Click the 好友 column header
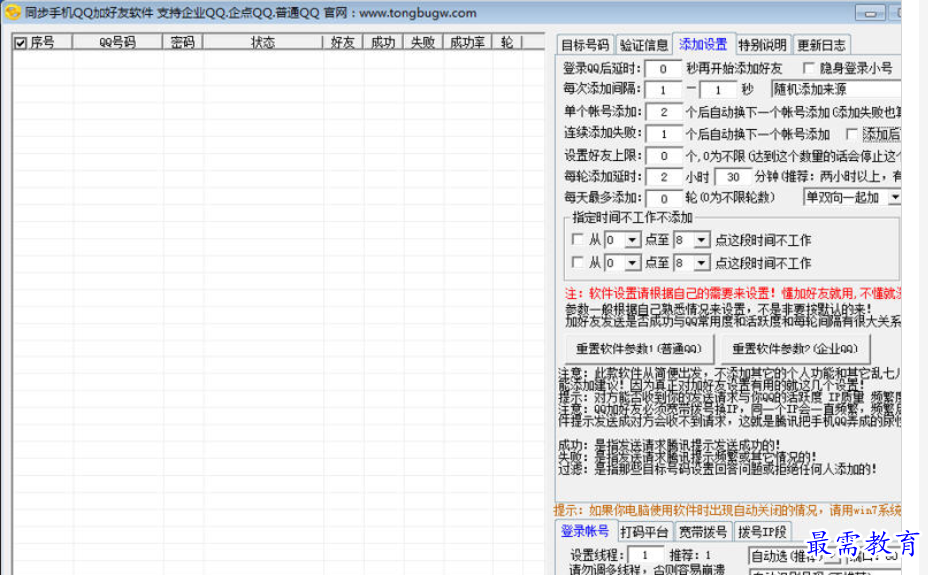 [343, 42]
